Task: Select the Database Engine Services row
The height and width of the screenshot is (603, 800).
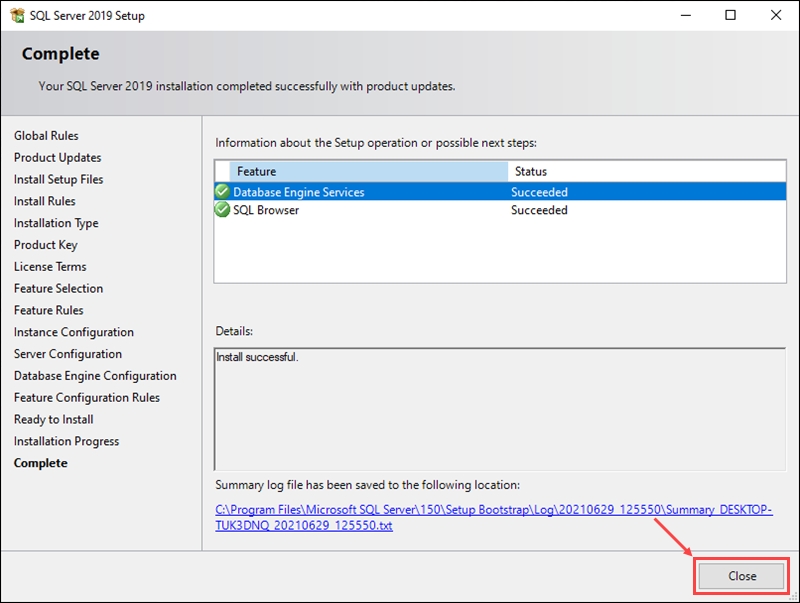Action: (x=500, y=192)
